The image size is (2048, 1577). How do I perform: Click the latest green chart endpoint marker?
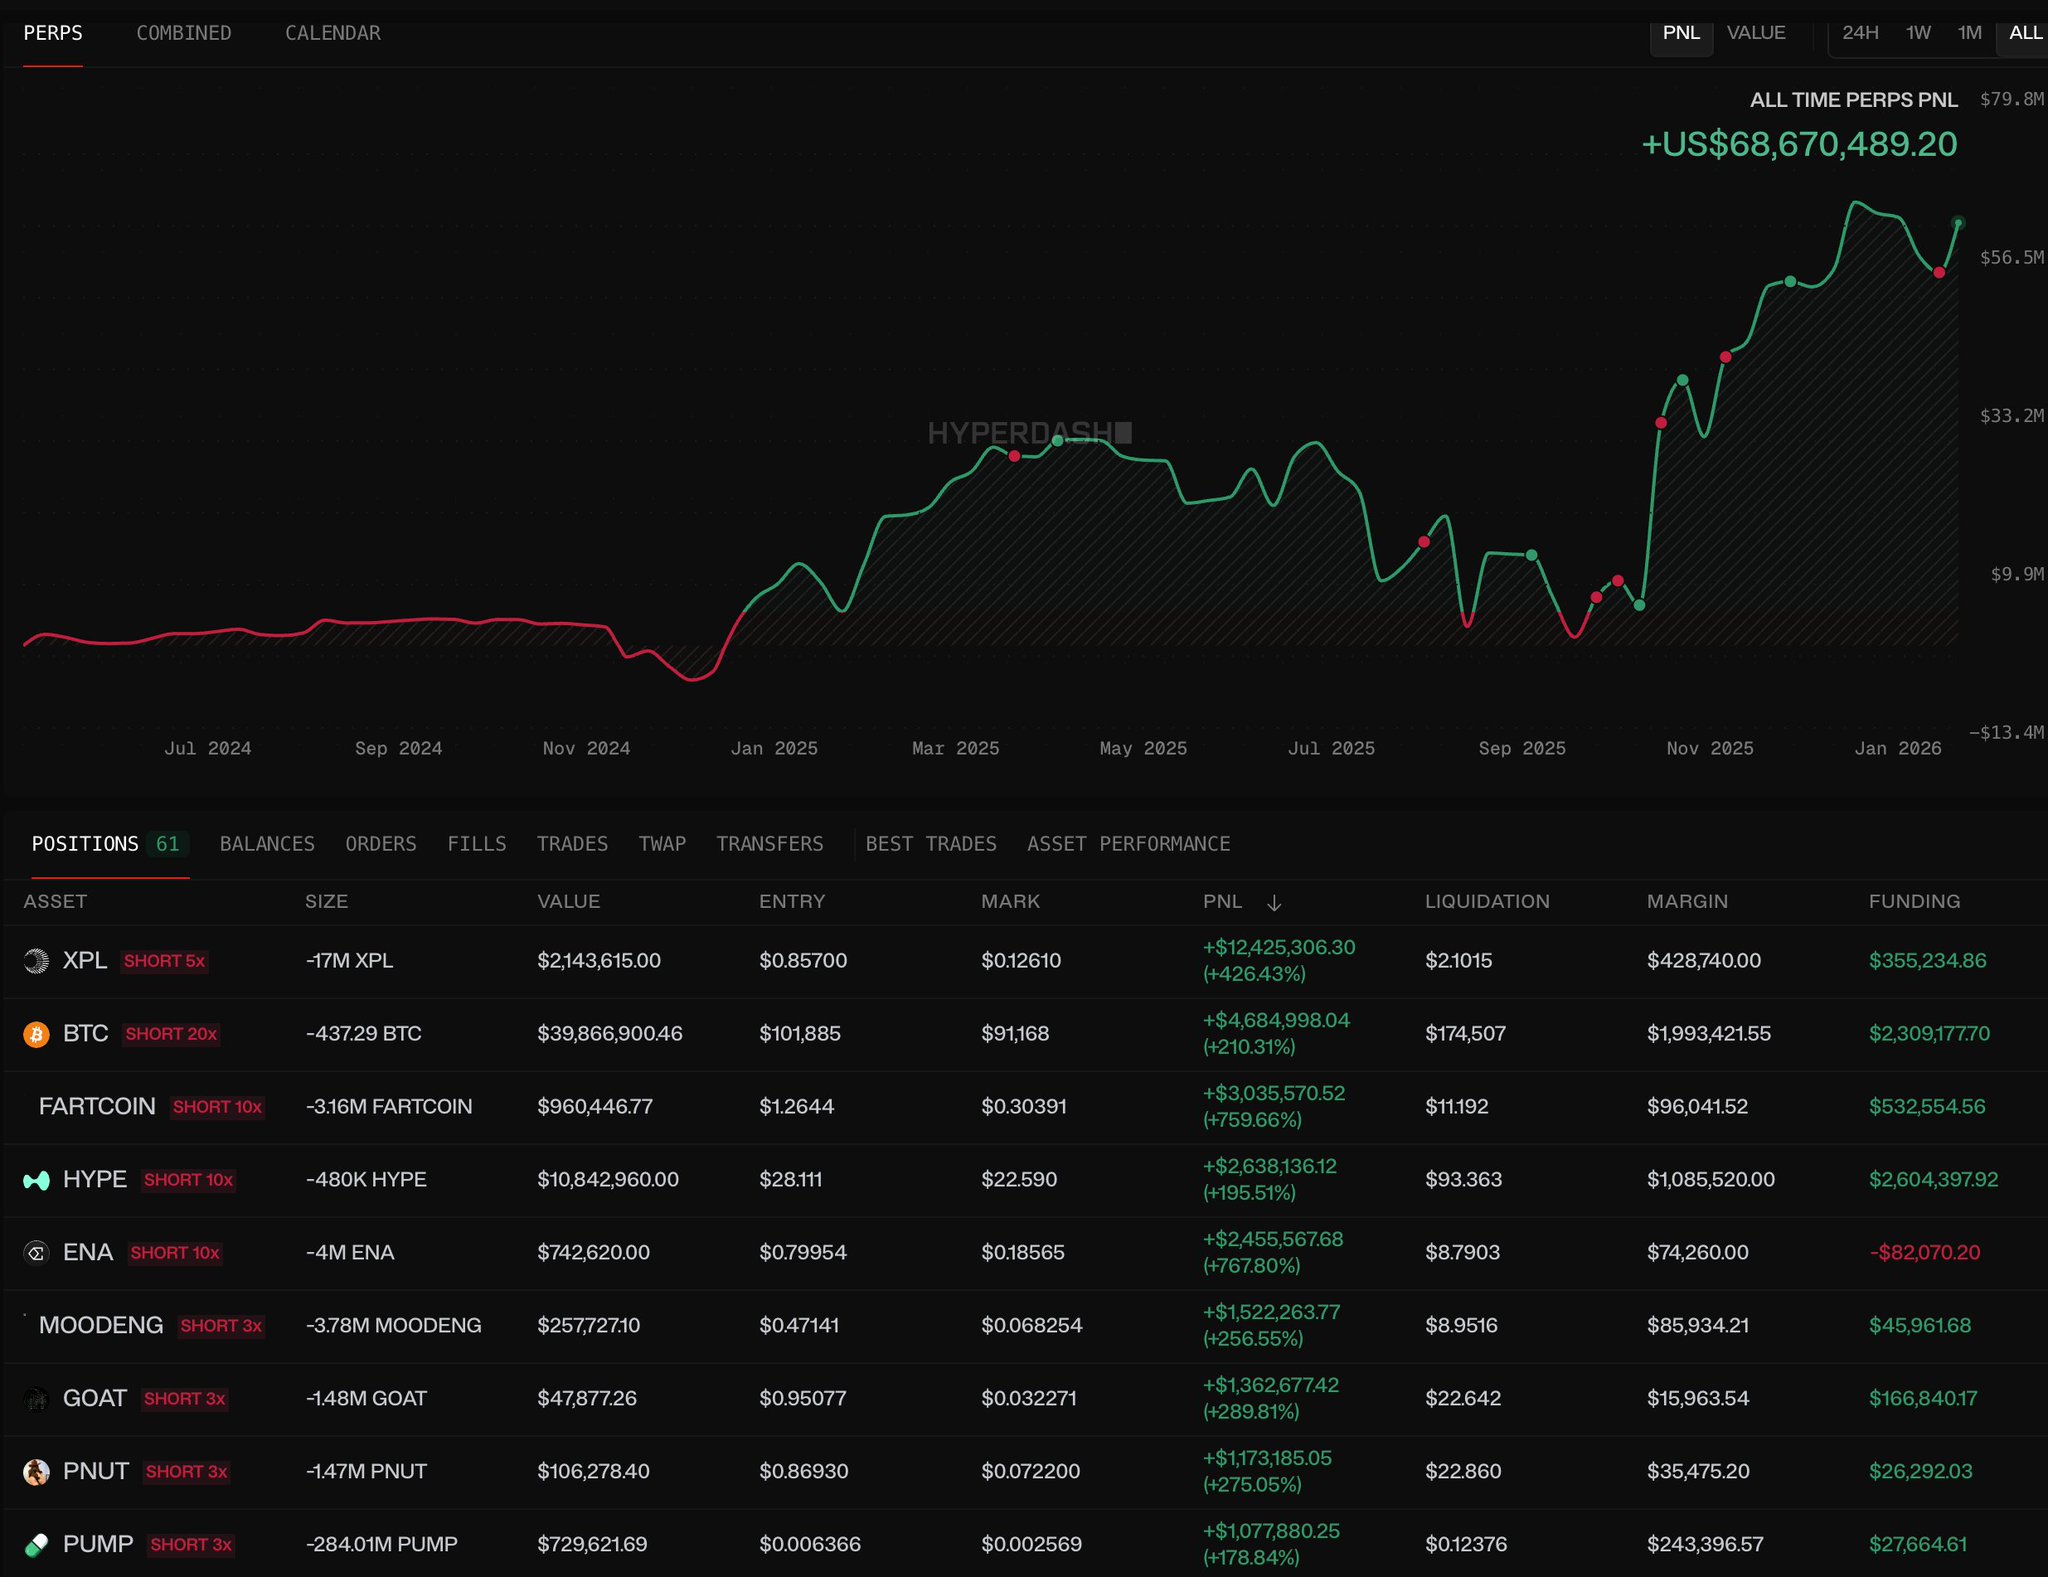pyautogui.click(x=1958, y=223)
